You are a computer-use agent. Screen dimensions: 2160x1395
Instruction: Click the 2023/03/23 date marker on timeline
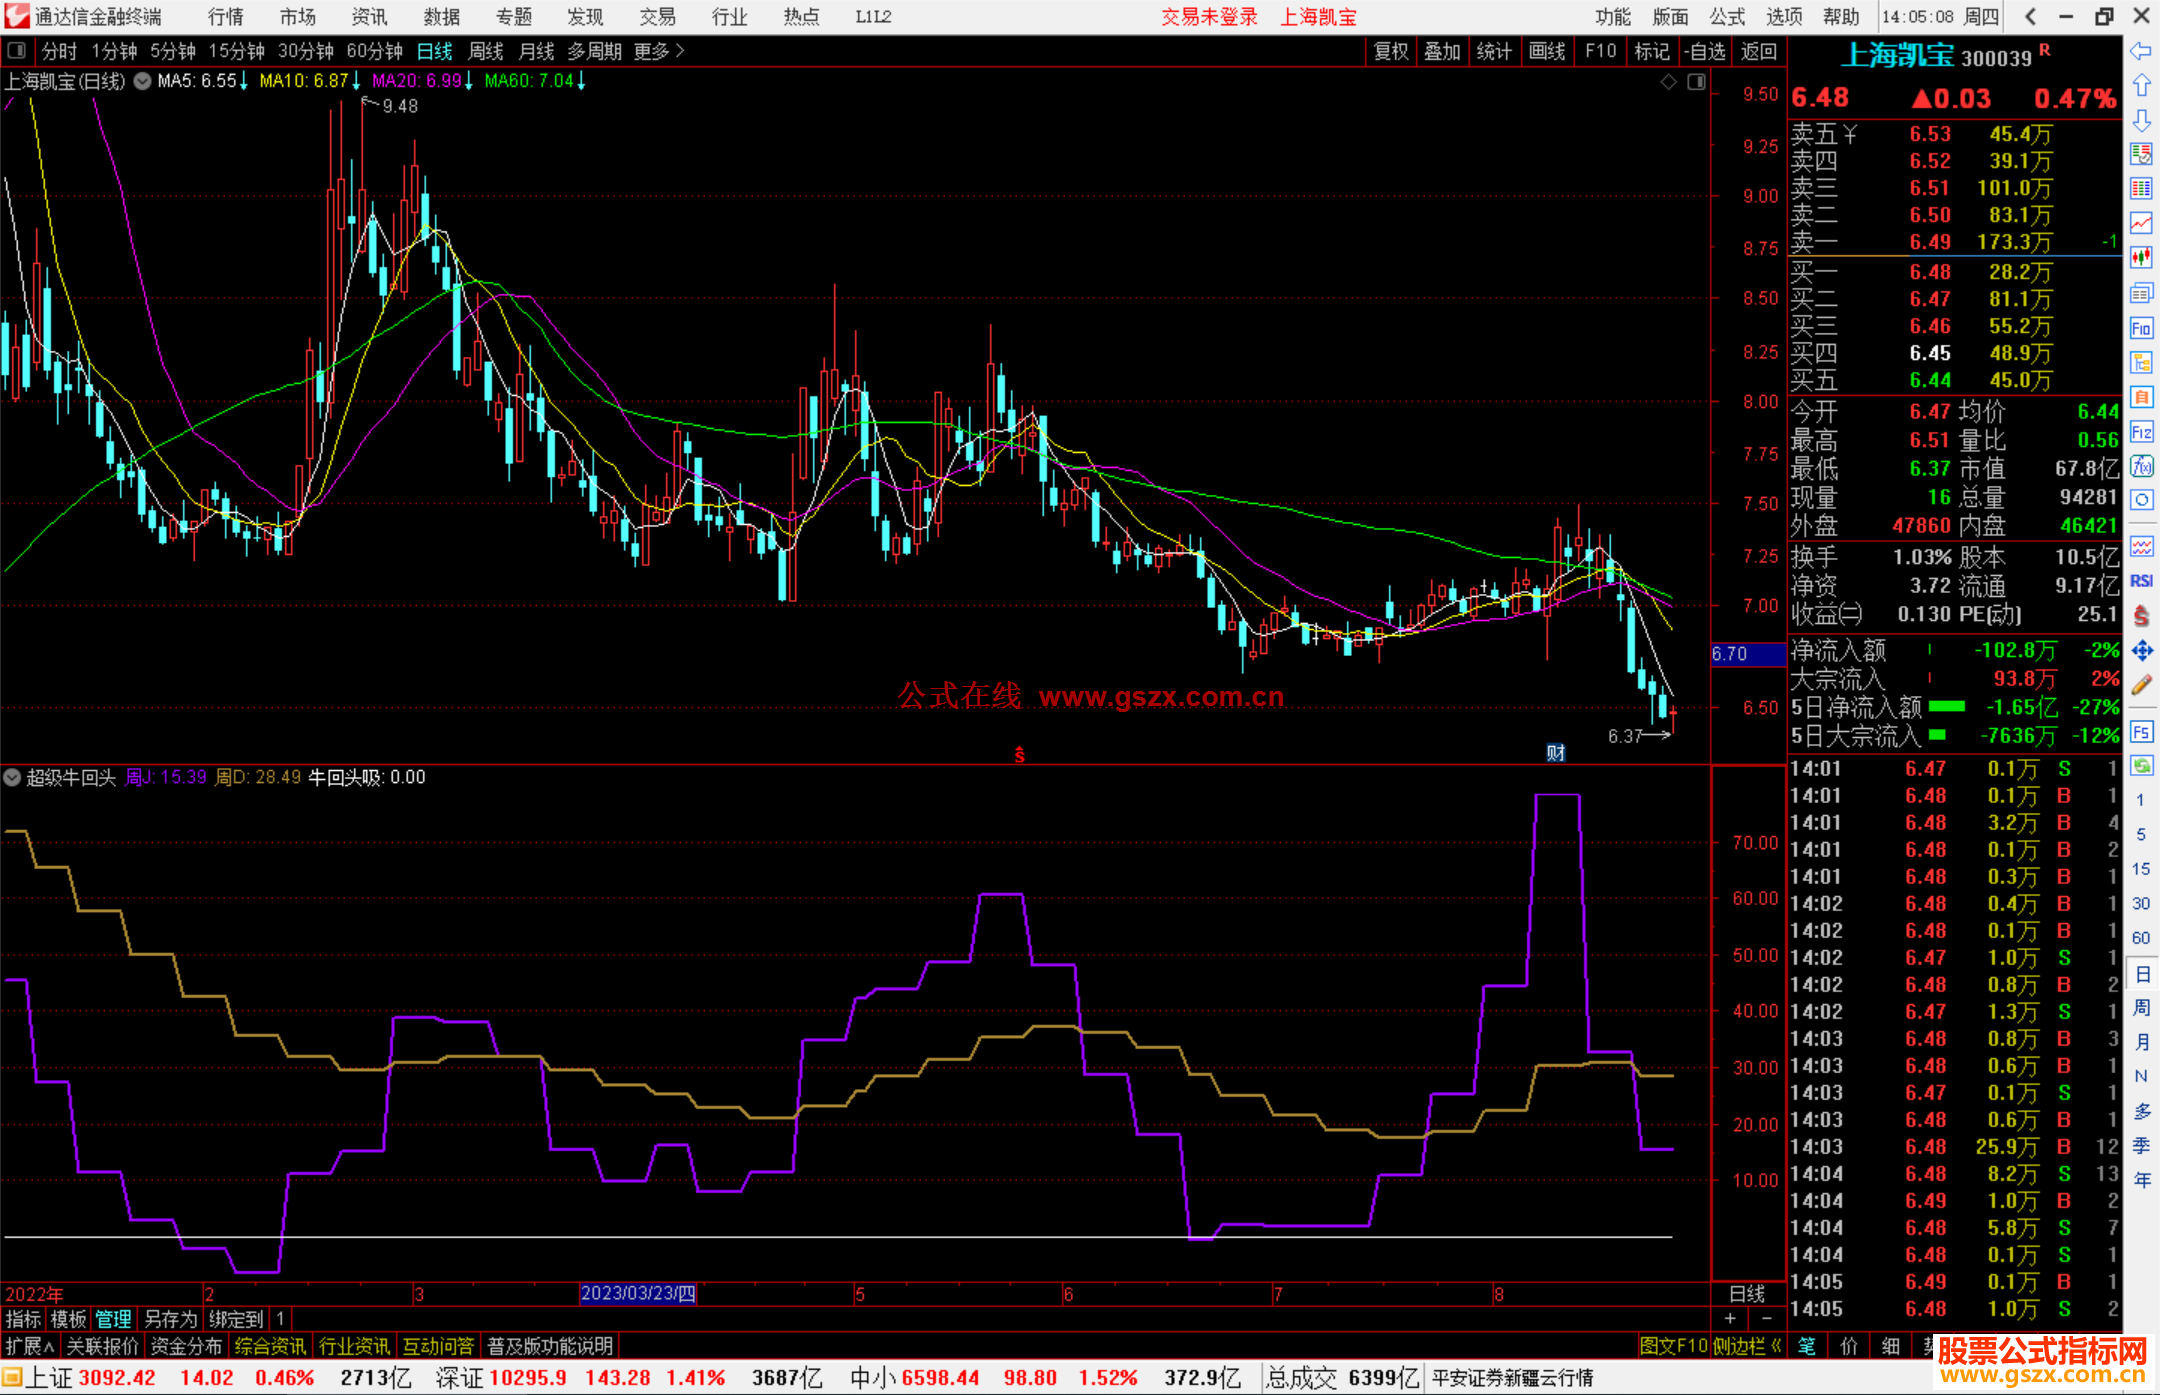pyautogui.click(x=638, y=1293)
